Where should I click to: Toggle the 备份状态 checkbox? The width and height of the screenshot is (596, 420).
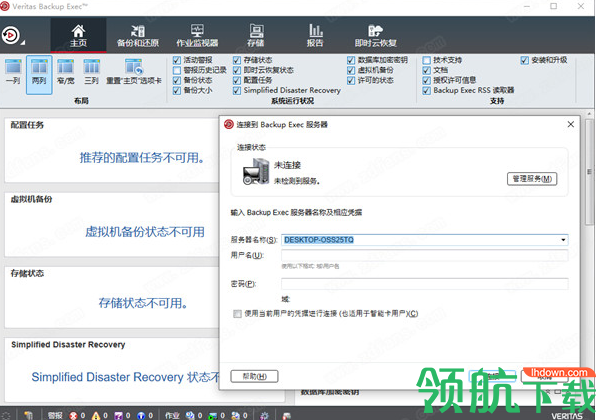177,81
